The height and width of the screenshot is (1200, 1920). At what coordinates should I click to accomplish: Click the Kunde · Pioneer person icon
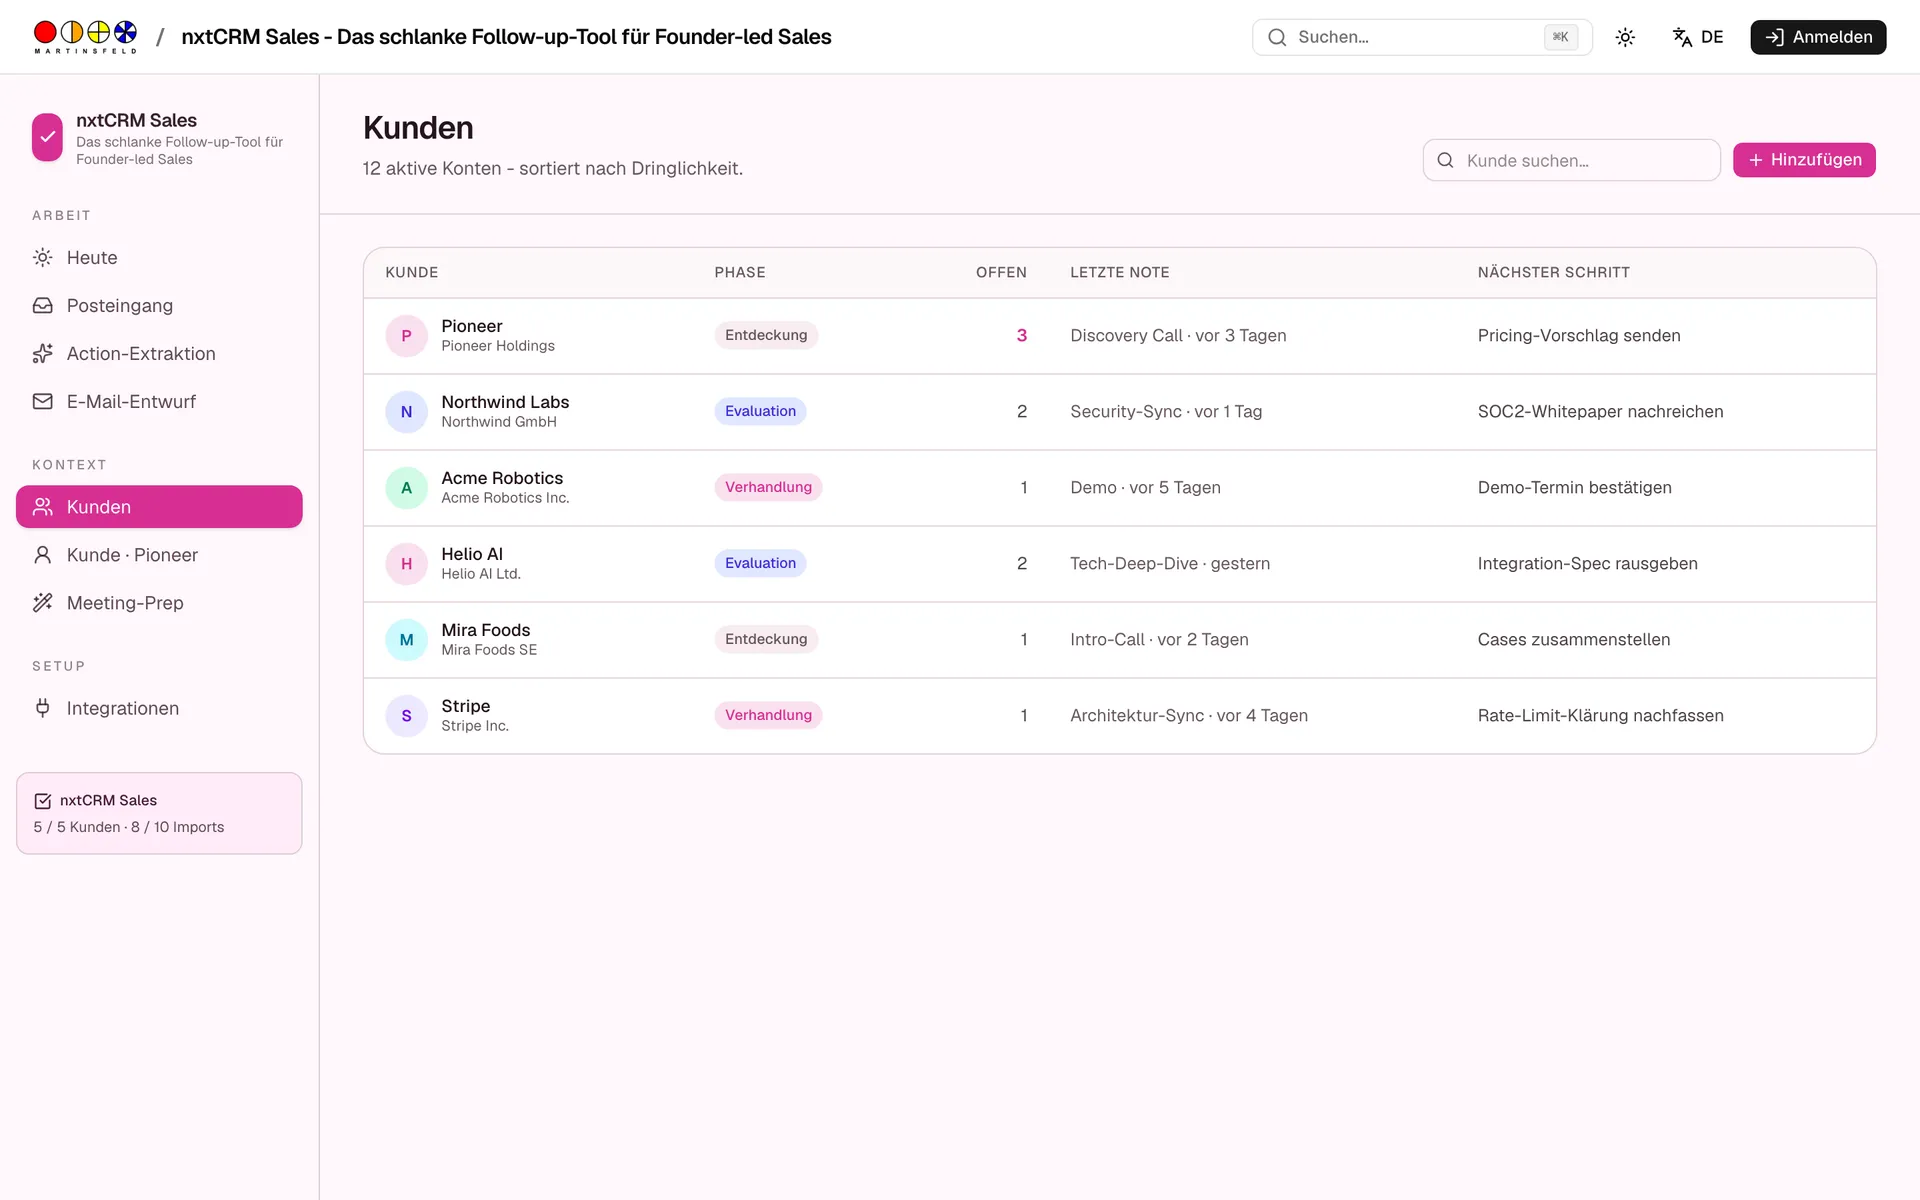click(42, 555)
